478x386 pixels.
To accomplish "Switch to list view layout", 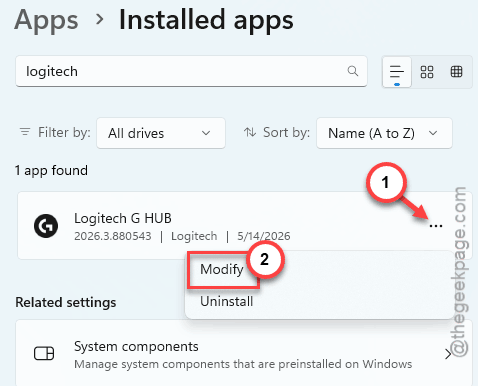I will click(x=397, y=72).
